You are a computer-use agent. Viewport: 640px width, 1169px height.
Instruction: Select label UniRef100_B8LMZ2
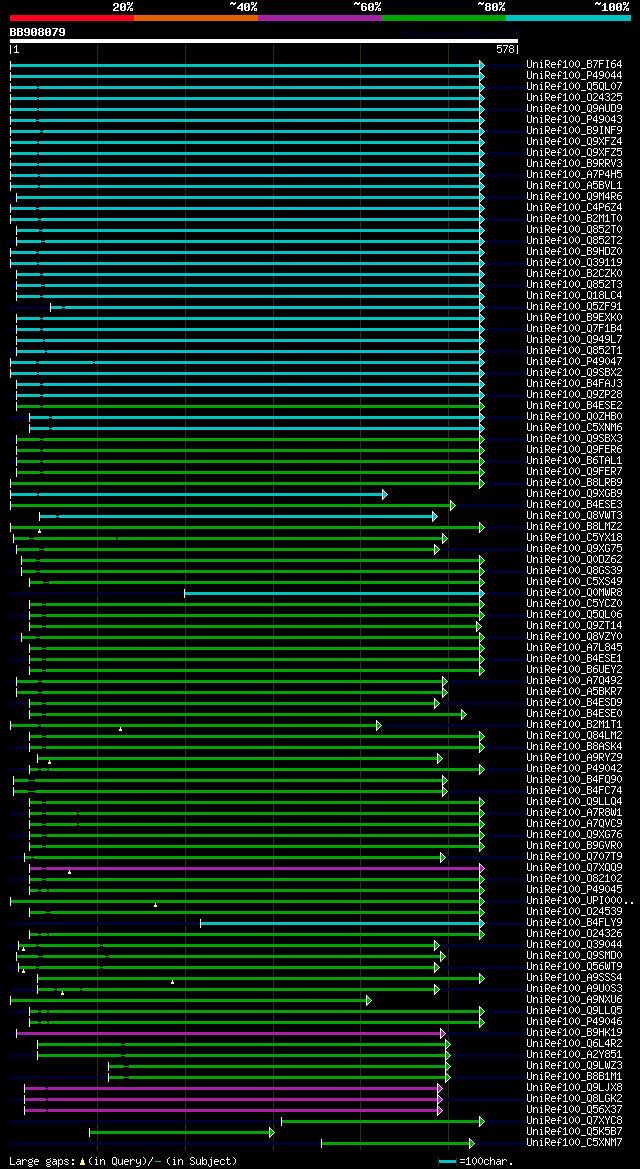(574, 526)
